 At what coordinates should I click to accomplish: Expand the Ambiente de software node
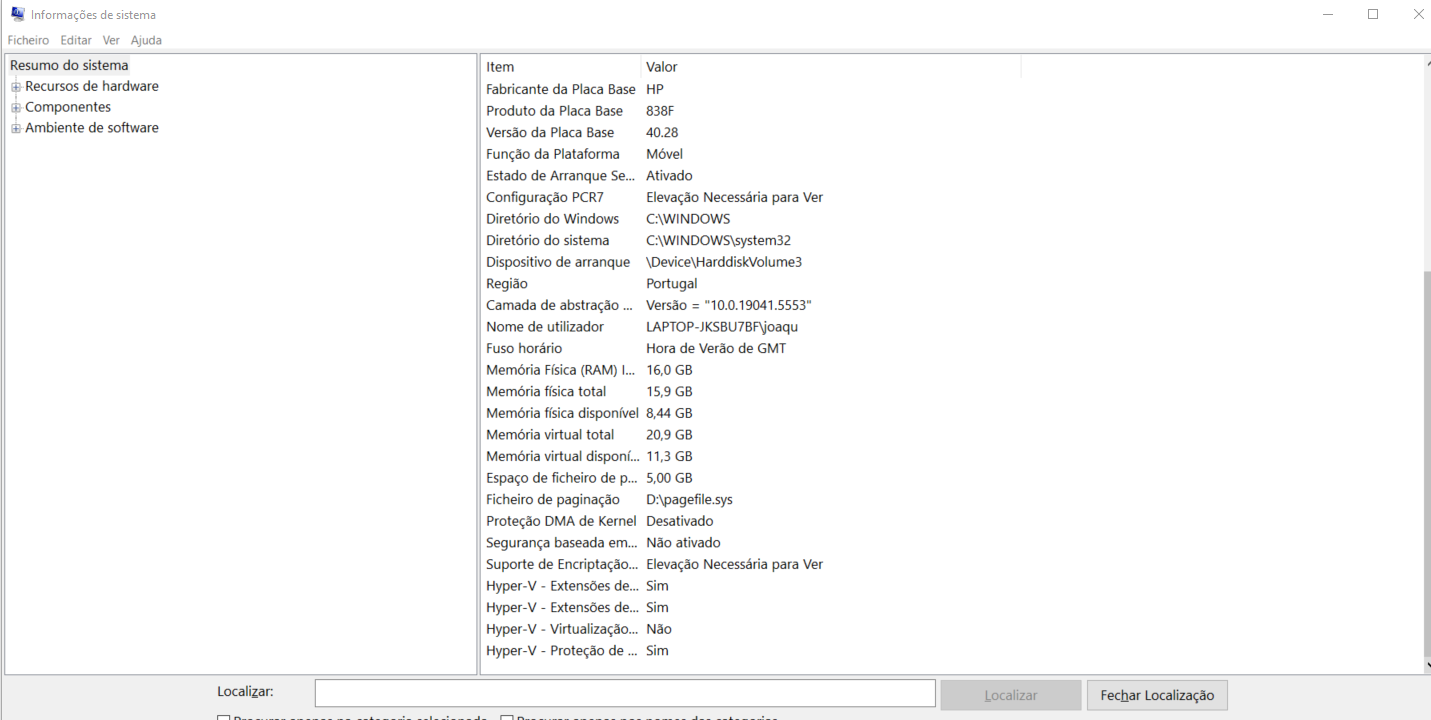(x=16, y=129)
